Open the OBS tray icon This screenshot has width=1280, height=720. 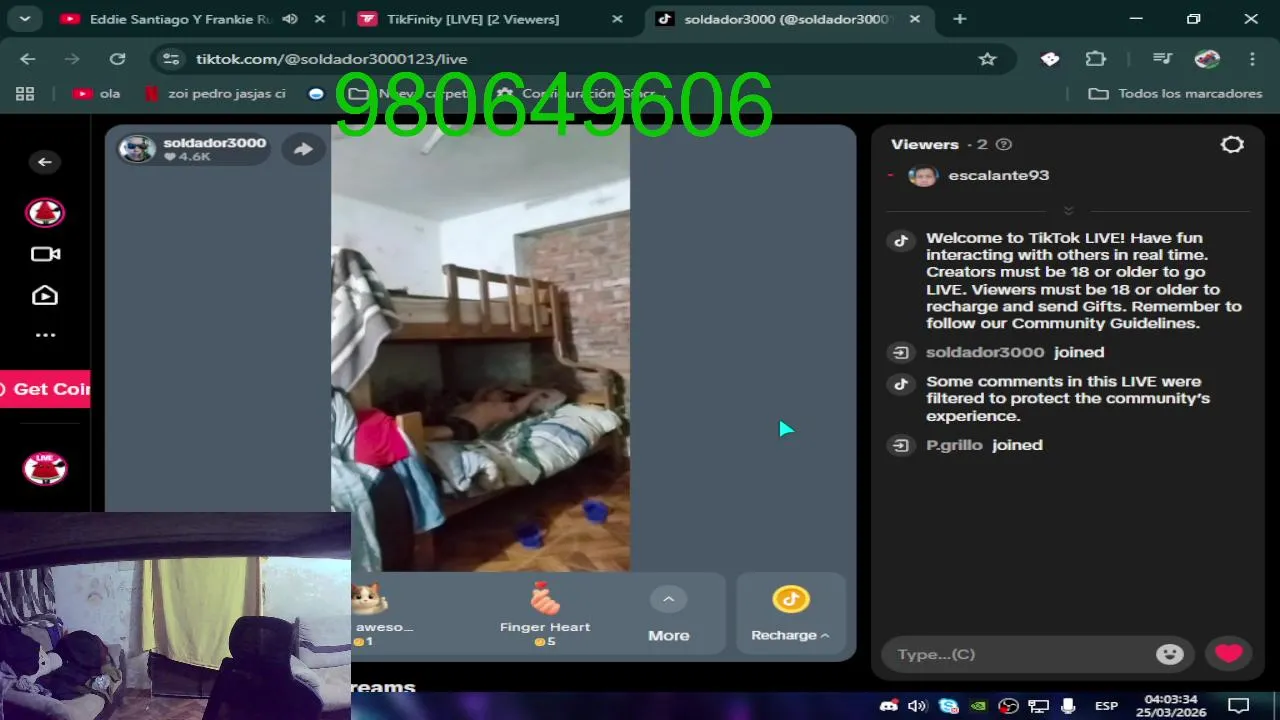click(1008, 705)
